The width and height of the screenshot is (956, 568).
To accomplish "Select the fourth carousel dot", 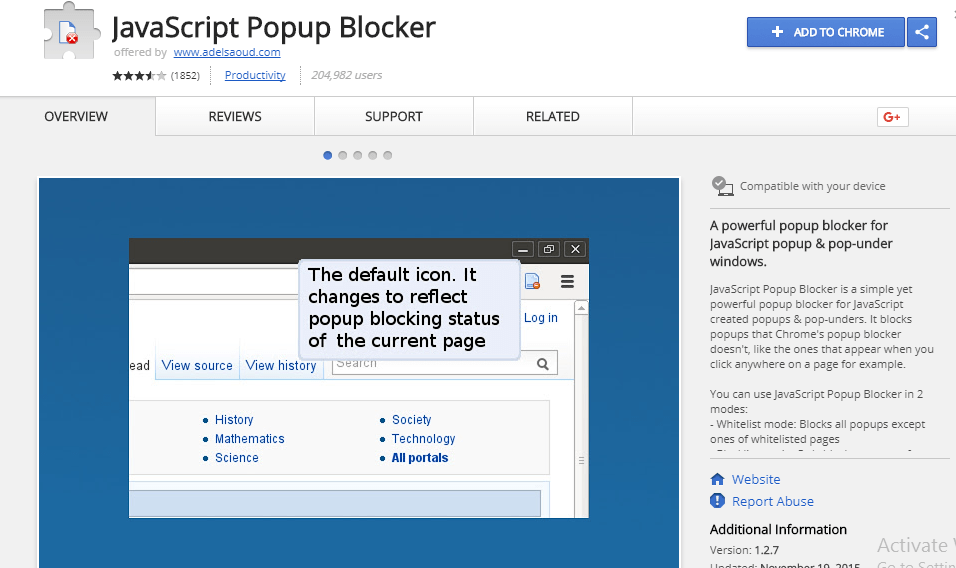I will [x=373, y=155].
